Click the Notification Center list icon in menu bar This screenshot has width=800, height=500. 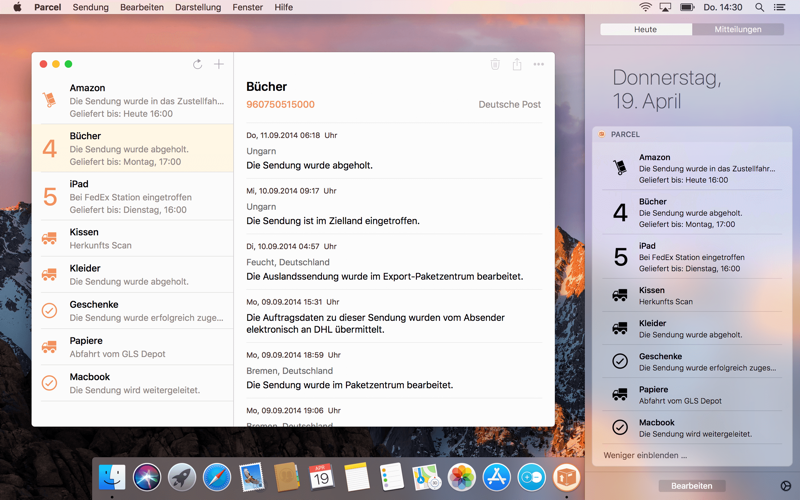pyautogui.click(x=780, y=7)
